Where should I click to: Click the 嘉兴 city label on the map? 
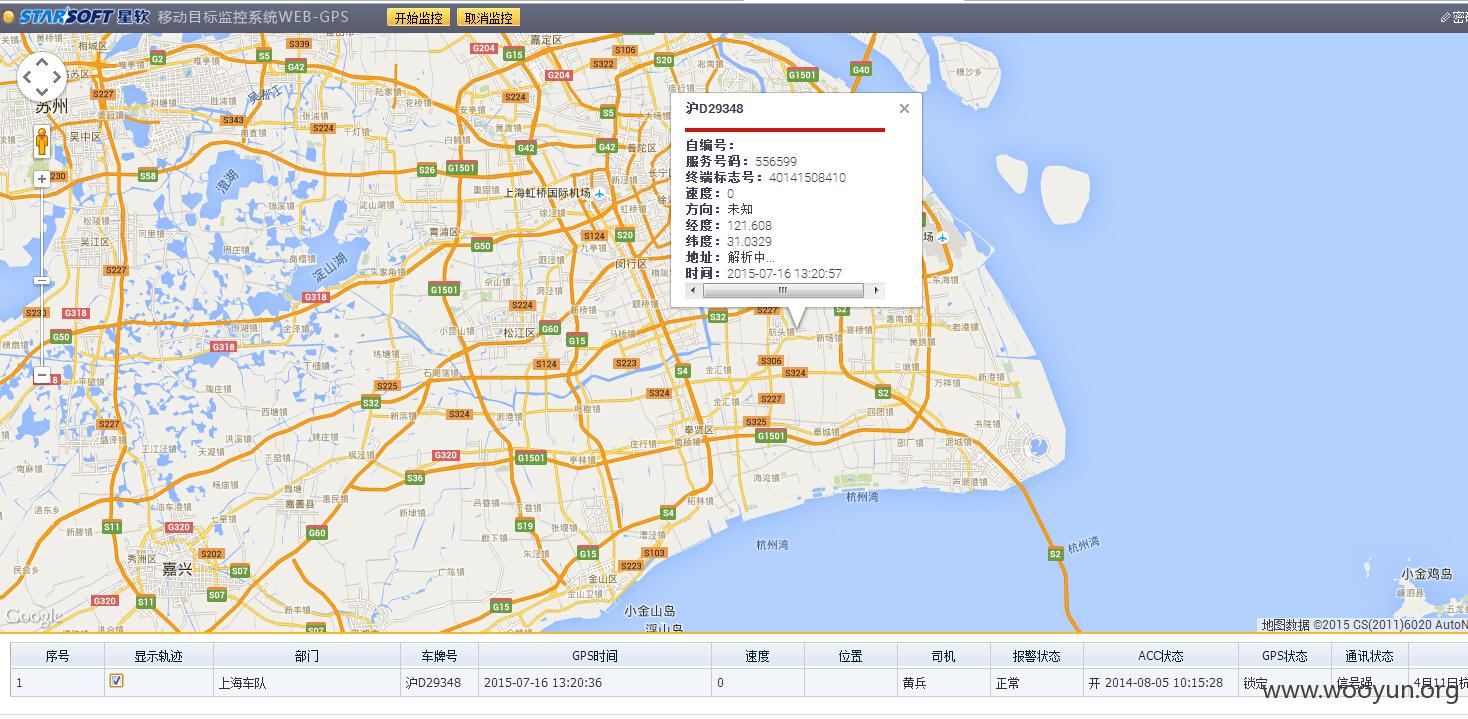(177, 569)
